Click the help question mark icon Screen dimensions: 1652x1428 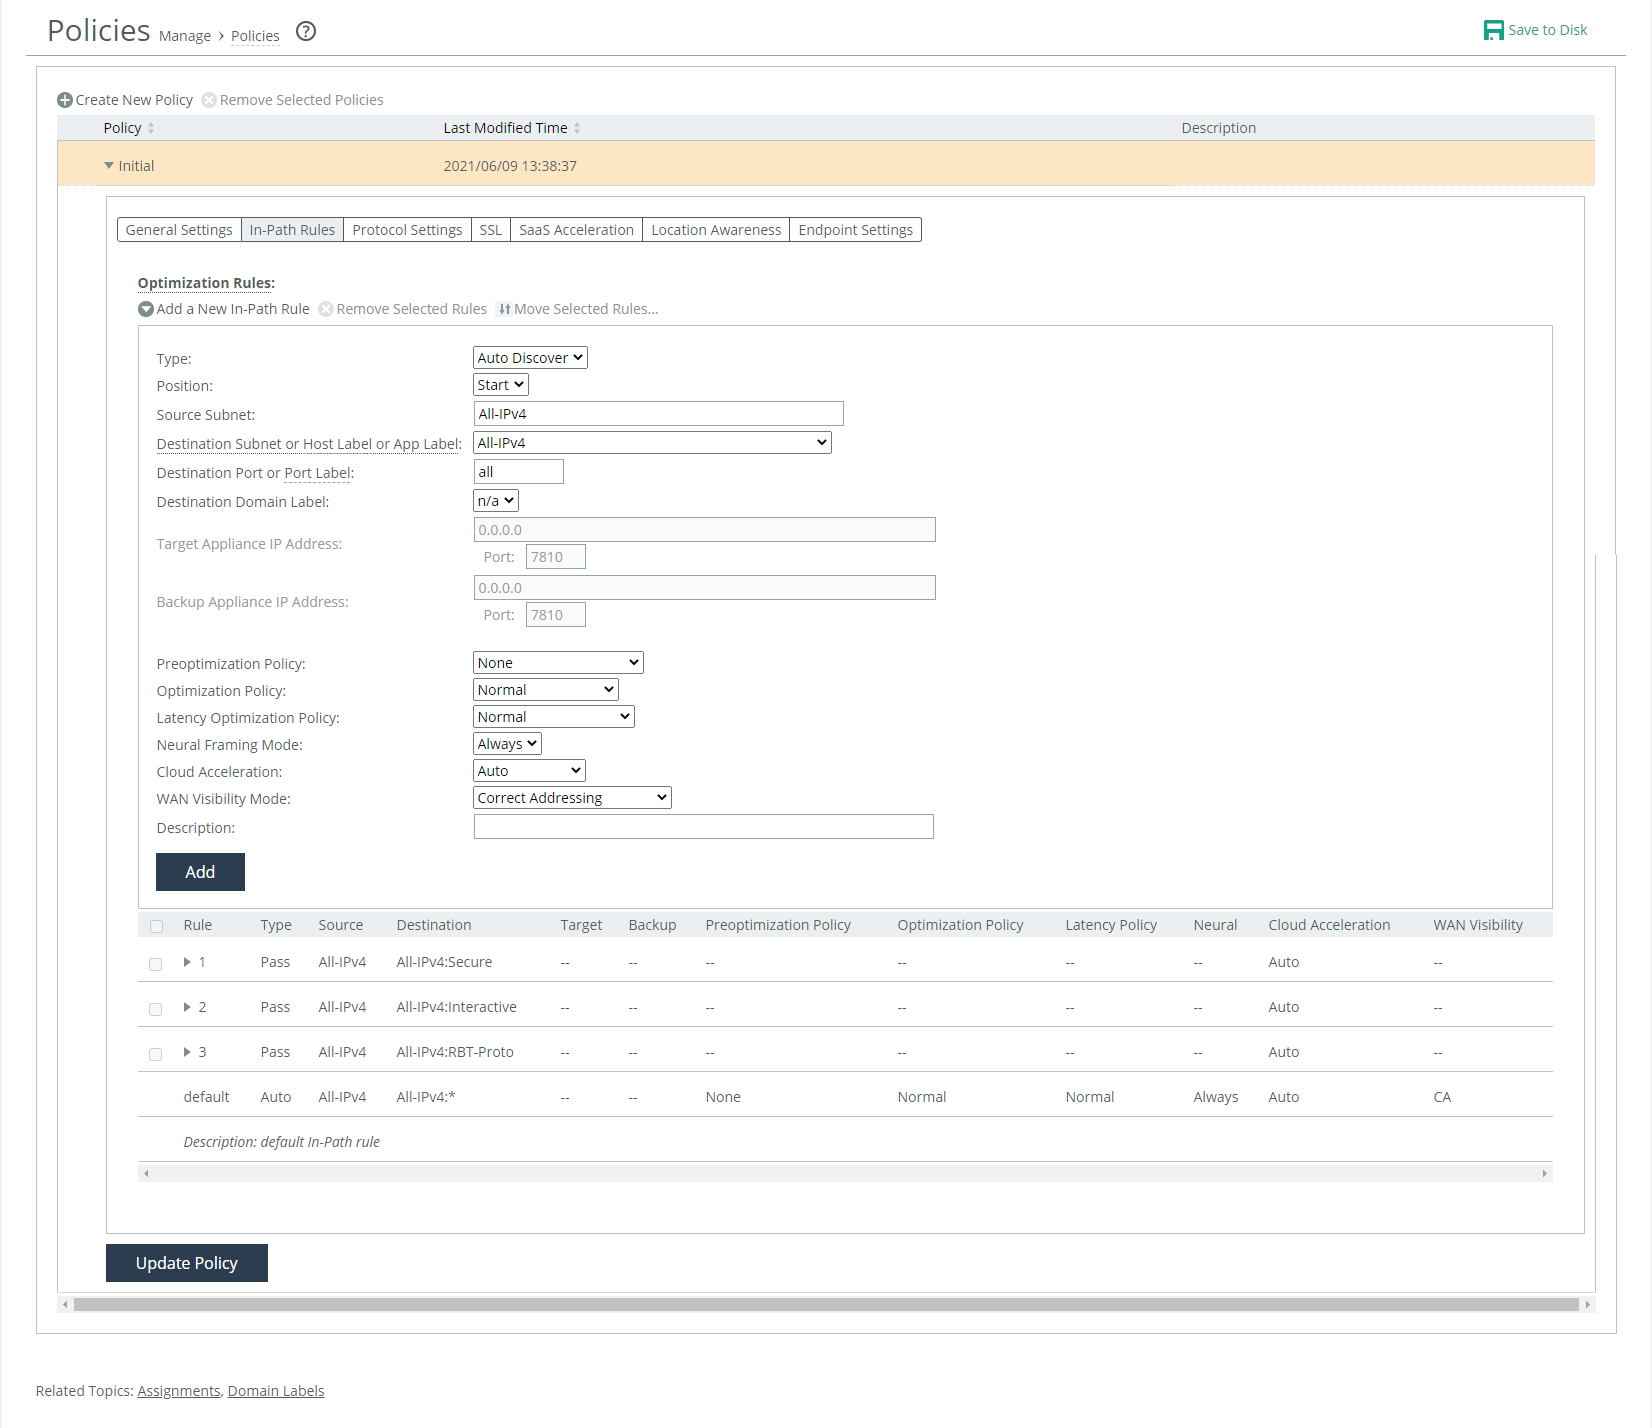coord(306,31)
